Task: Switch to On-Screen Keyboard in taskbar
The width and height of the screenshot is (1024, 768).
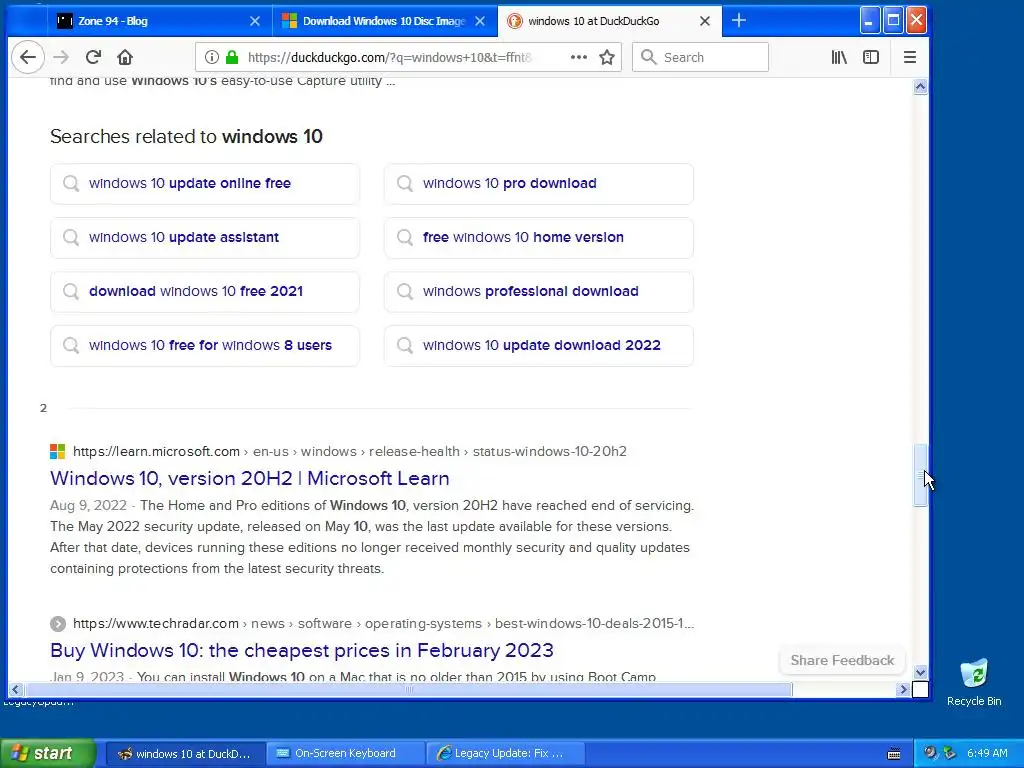Action: [x=346, y=754]
